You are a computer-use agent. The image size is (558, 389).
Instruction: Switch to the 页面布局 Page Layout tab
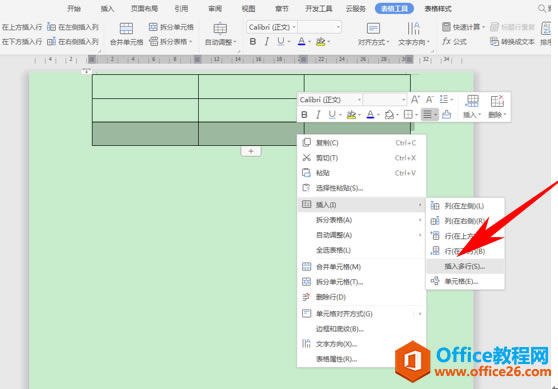click(144, 9)
